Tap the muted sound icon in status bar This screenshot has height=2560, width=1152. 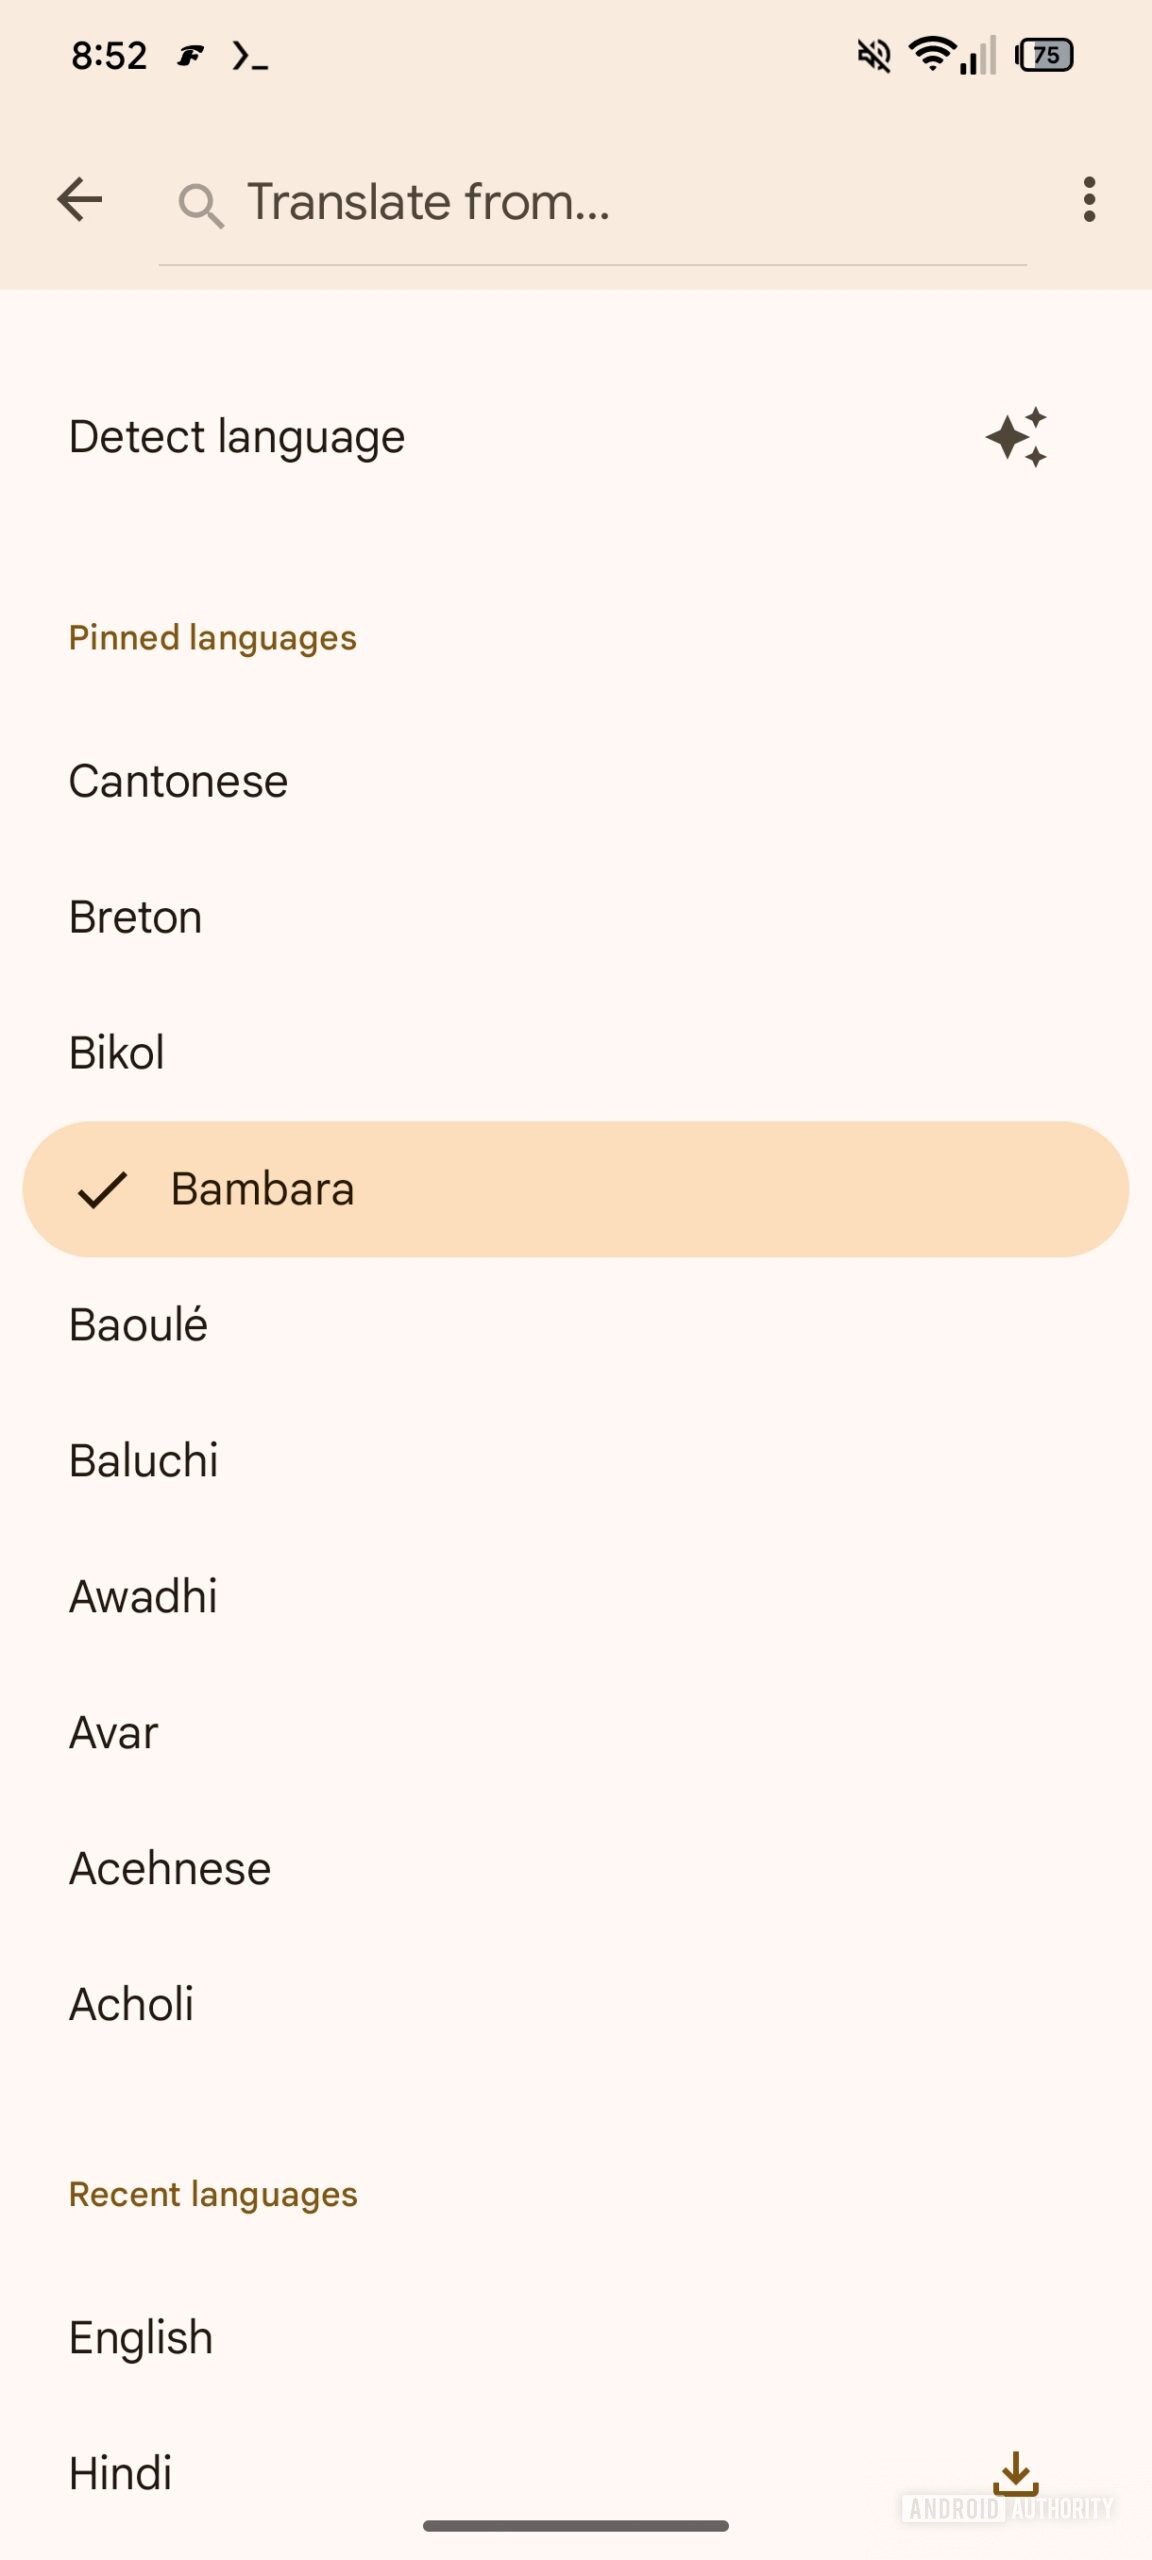coord(873,56)
